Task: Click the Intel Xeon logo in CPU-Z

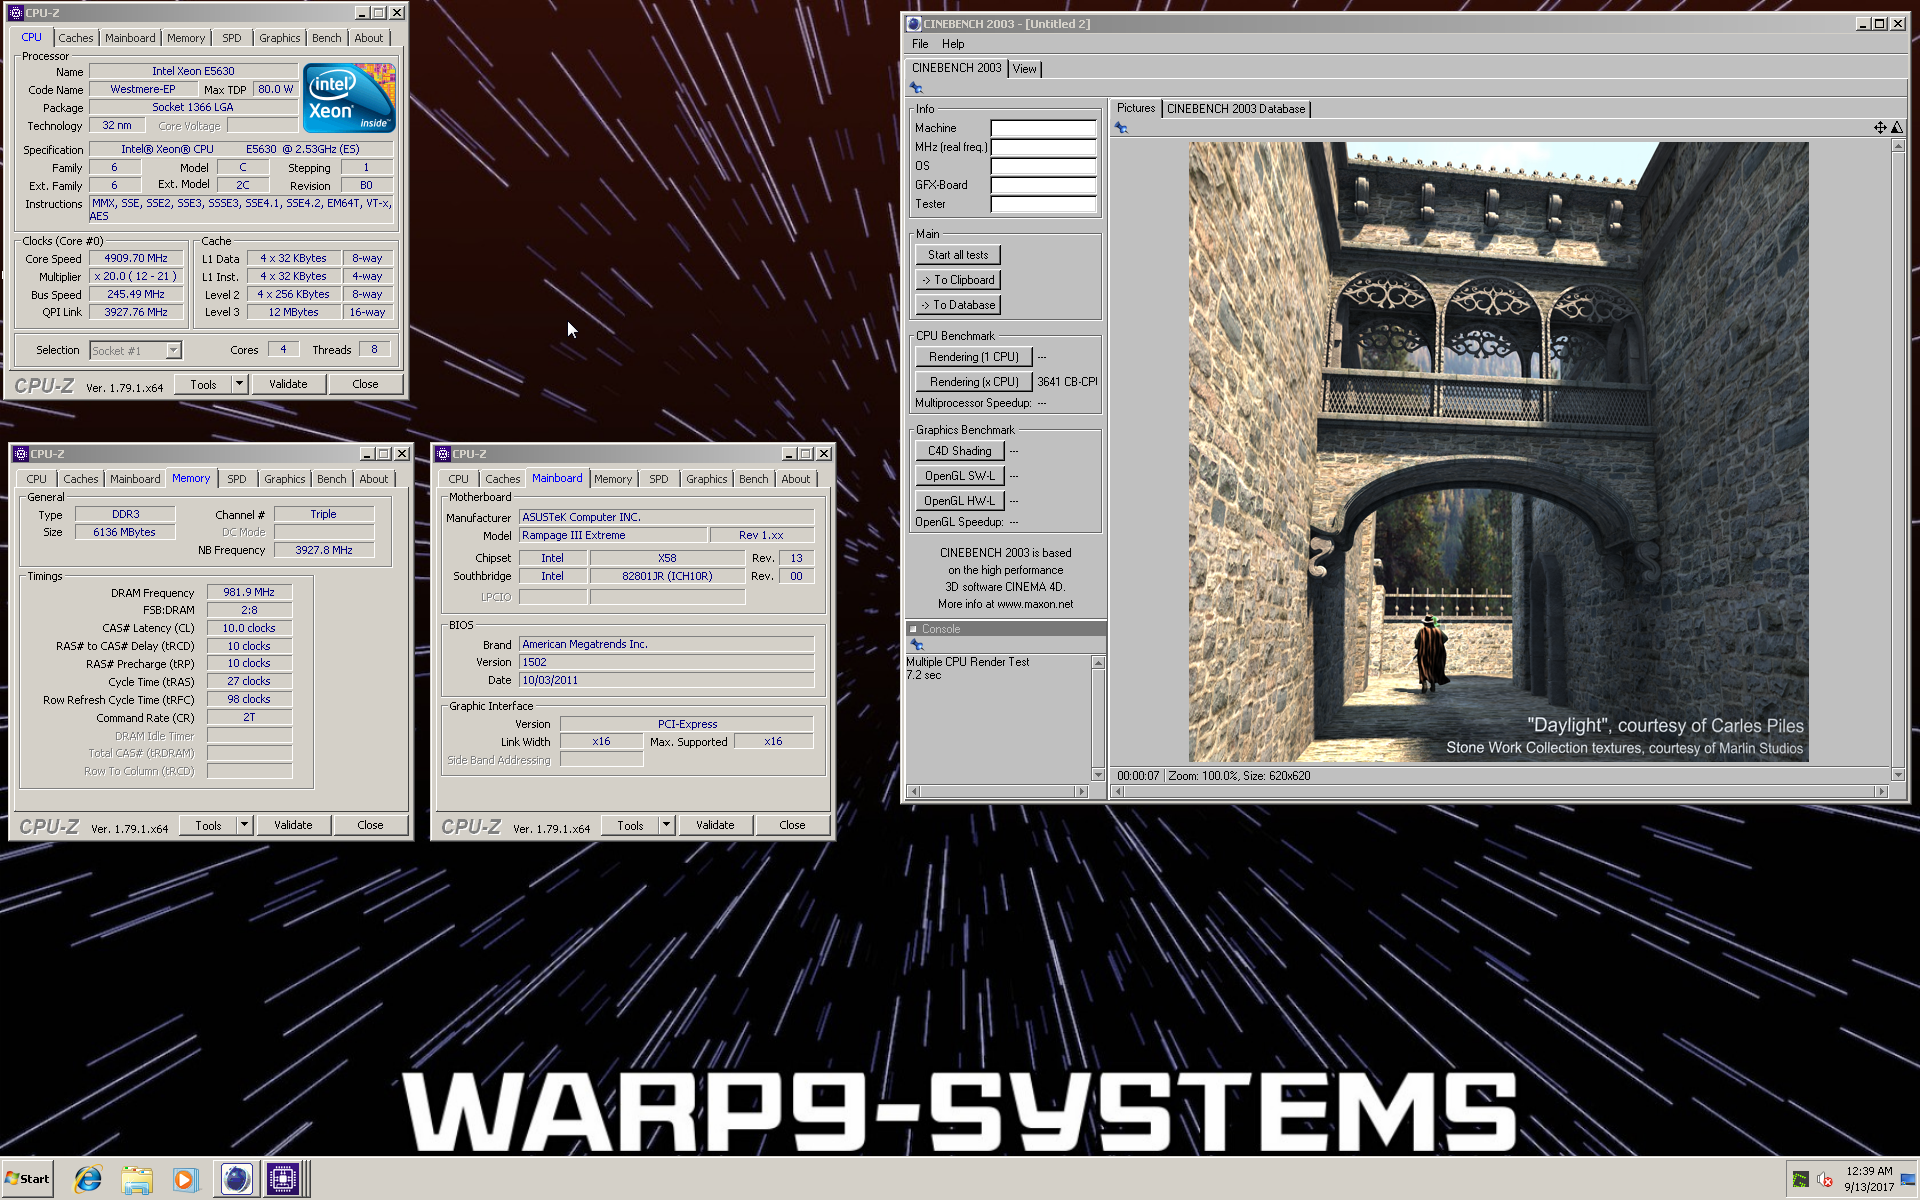Action: 349,98
